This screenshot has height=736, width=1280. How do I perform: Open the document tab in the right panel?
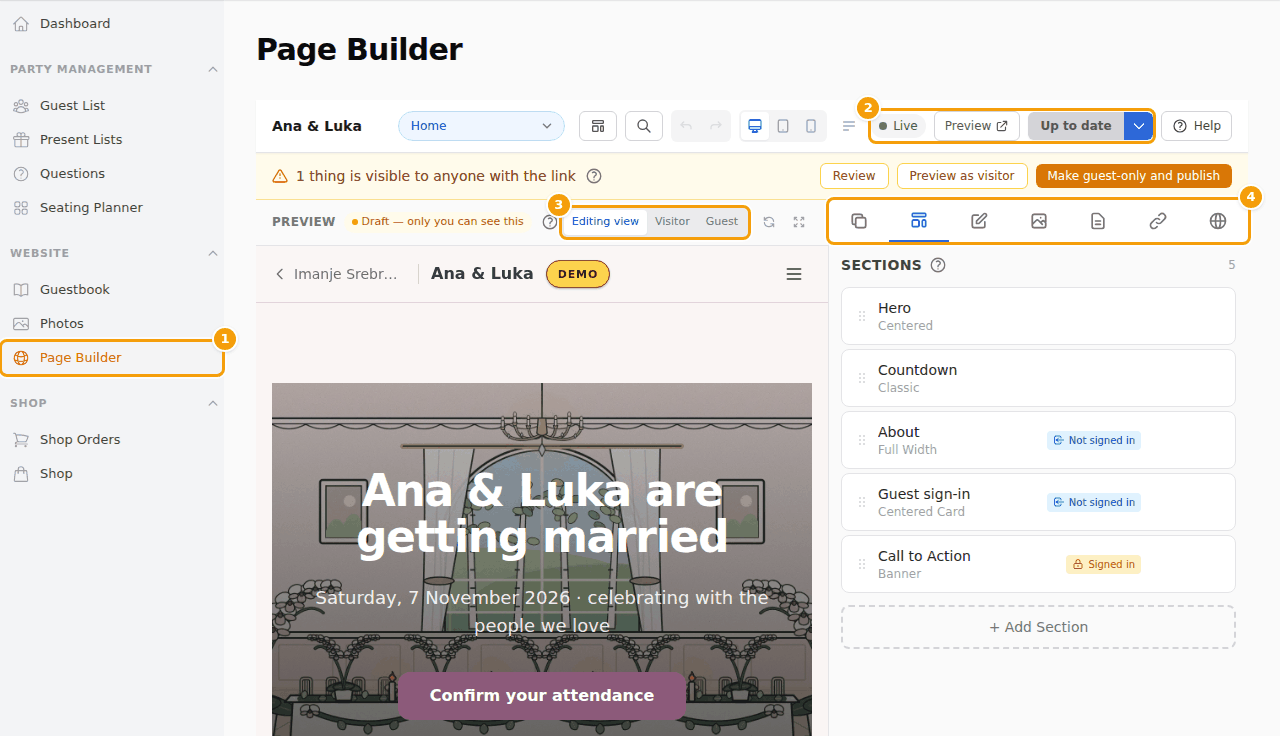[x=1098, y=221]
